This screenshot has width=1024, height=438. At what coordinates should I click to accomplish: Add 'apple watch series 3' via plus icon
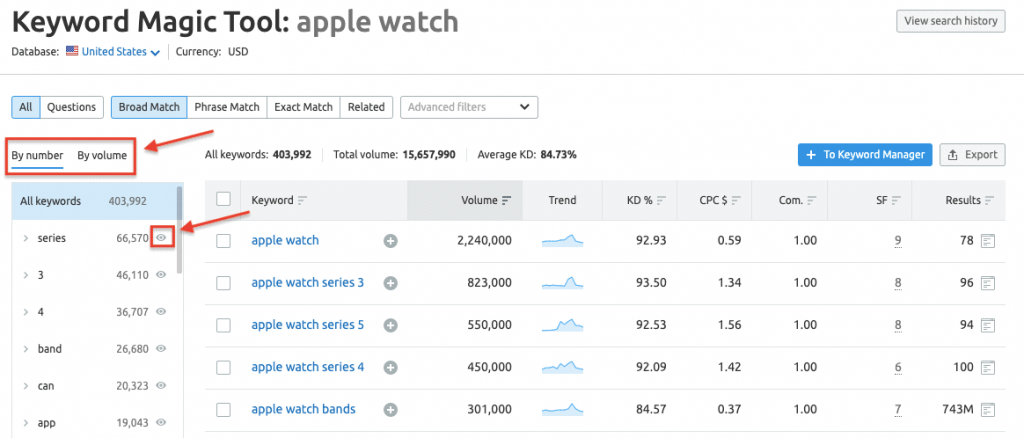(391, 283)
